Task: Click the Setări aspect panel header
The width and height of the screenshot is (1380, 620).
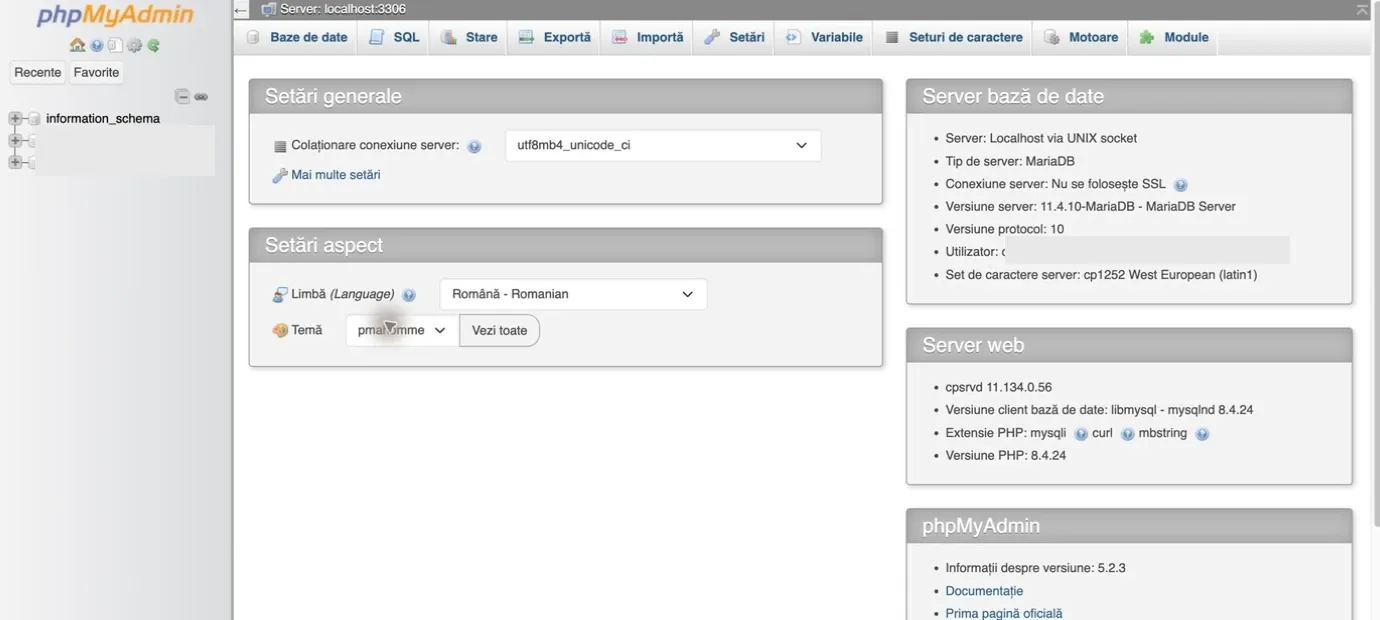Action: (565, 245)
